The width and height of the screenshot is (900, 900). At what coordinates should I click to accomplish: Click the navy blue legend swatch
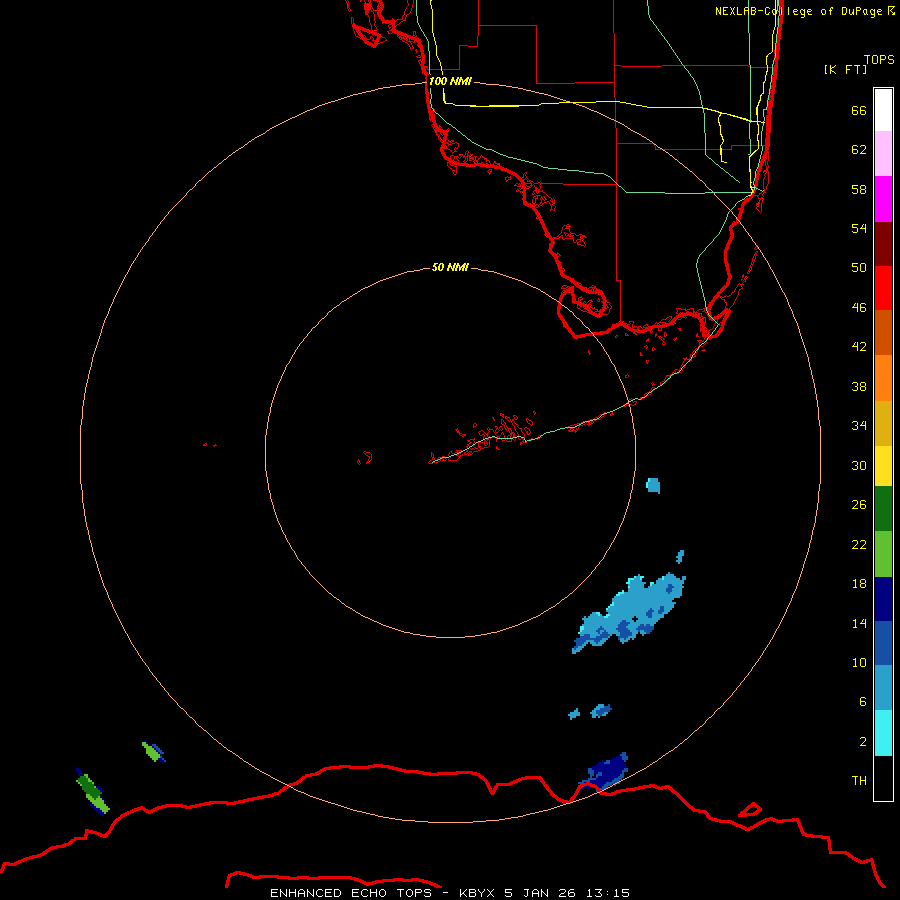(x=883, y=599)
